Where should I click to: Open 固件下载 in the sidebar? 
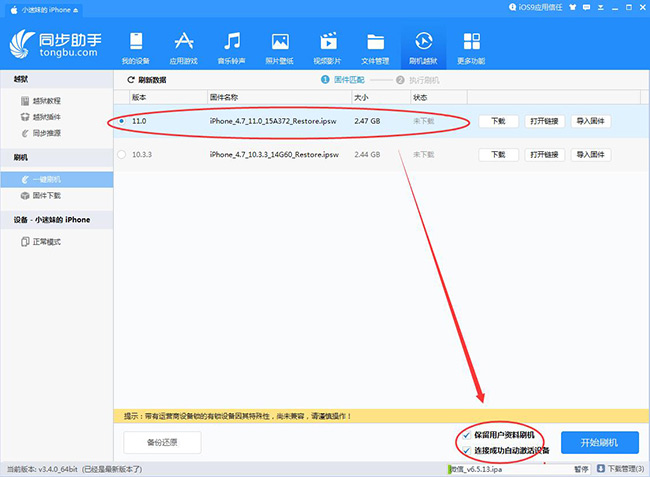(41, 196)
